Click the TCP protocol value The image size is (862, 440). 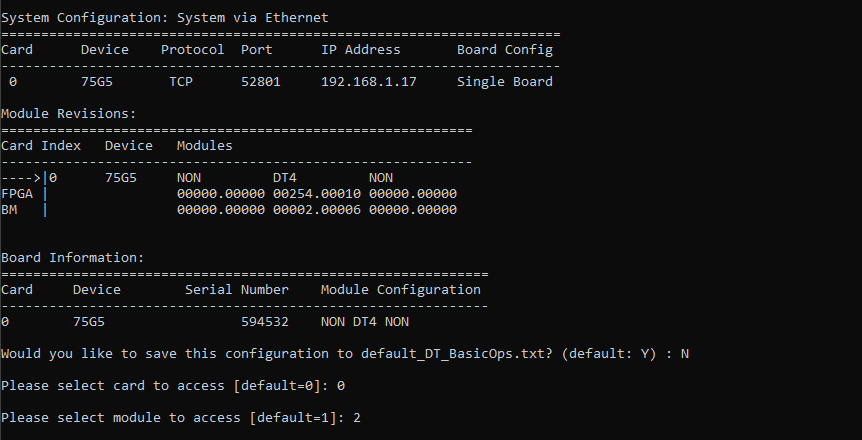pyautogui.click(x=181, y=82)
